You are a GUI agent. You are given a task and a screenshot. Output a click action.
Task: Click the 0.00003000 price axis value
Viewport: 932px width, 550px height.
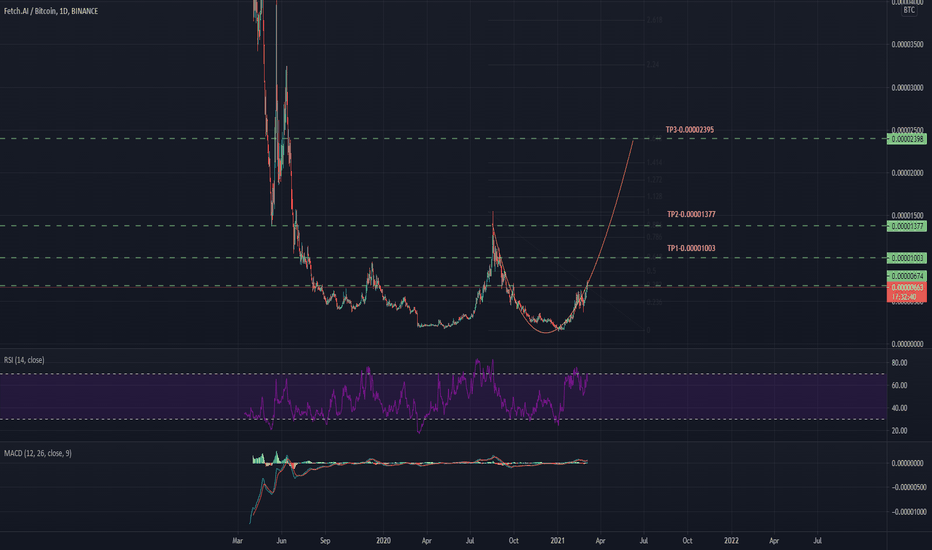(907, 87)
